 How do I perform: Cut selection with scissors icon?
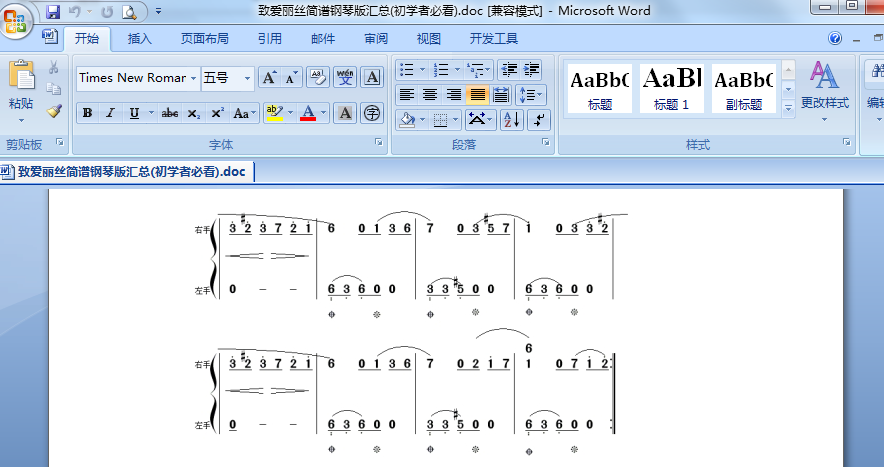pos(54,68)
